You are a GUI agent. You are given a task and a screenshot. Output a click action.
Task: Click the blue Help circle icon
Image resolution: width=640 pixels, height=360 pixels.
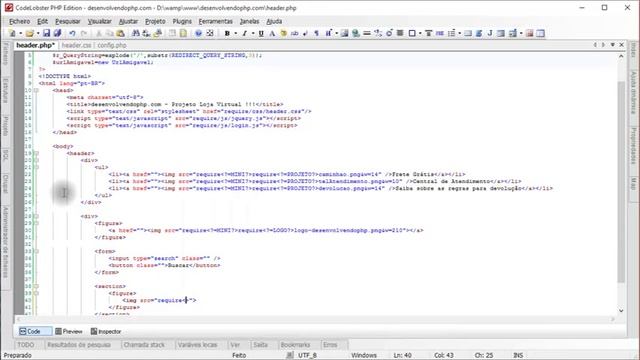click(198, 33)
